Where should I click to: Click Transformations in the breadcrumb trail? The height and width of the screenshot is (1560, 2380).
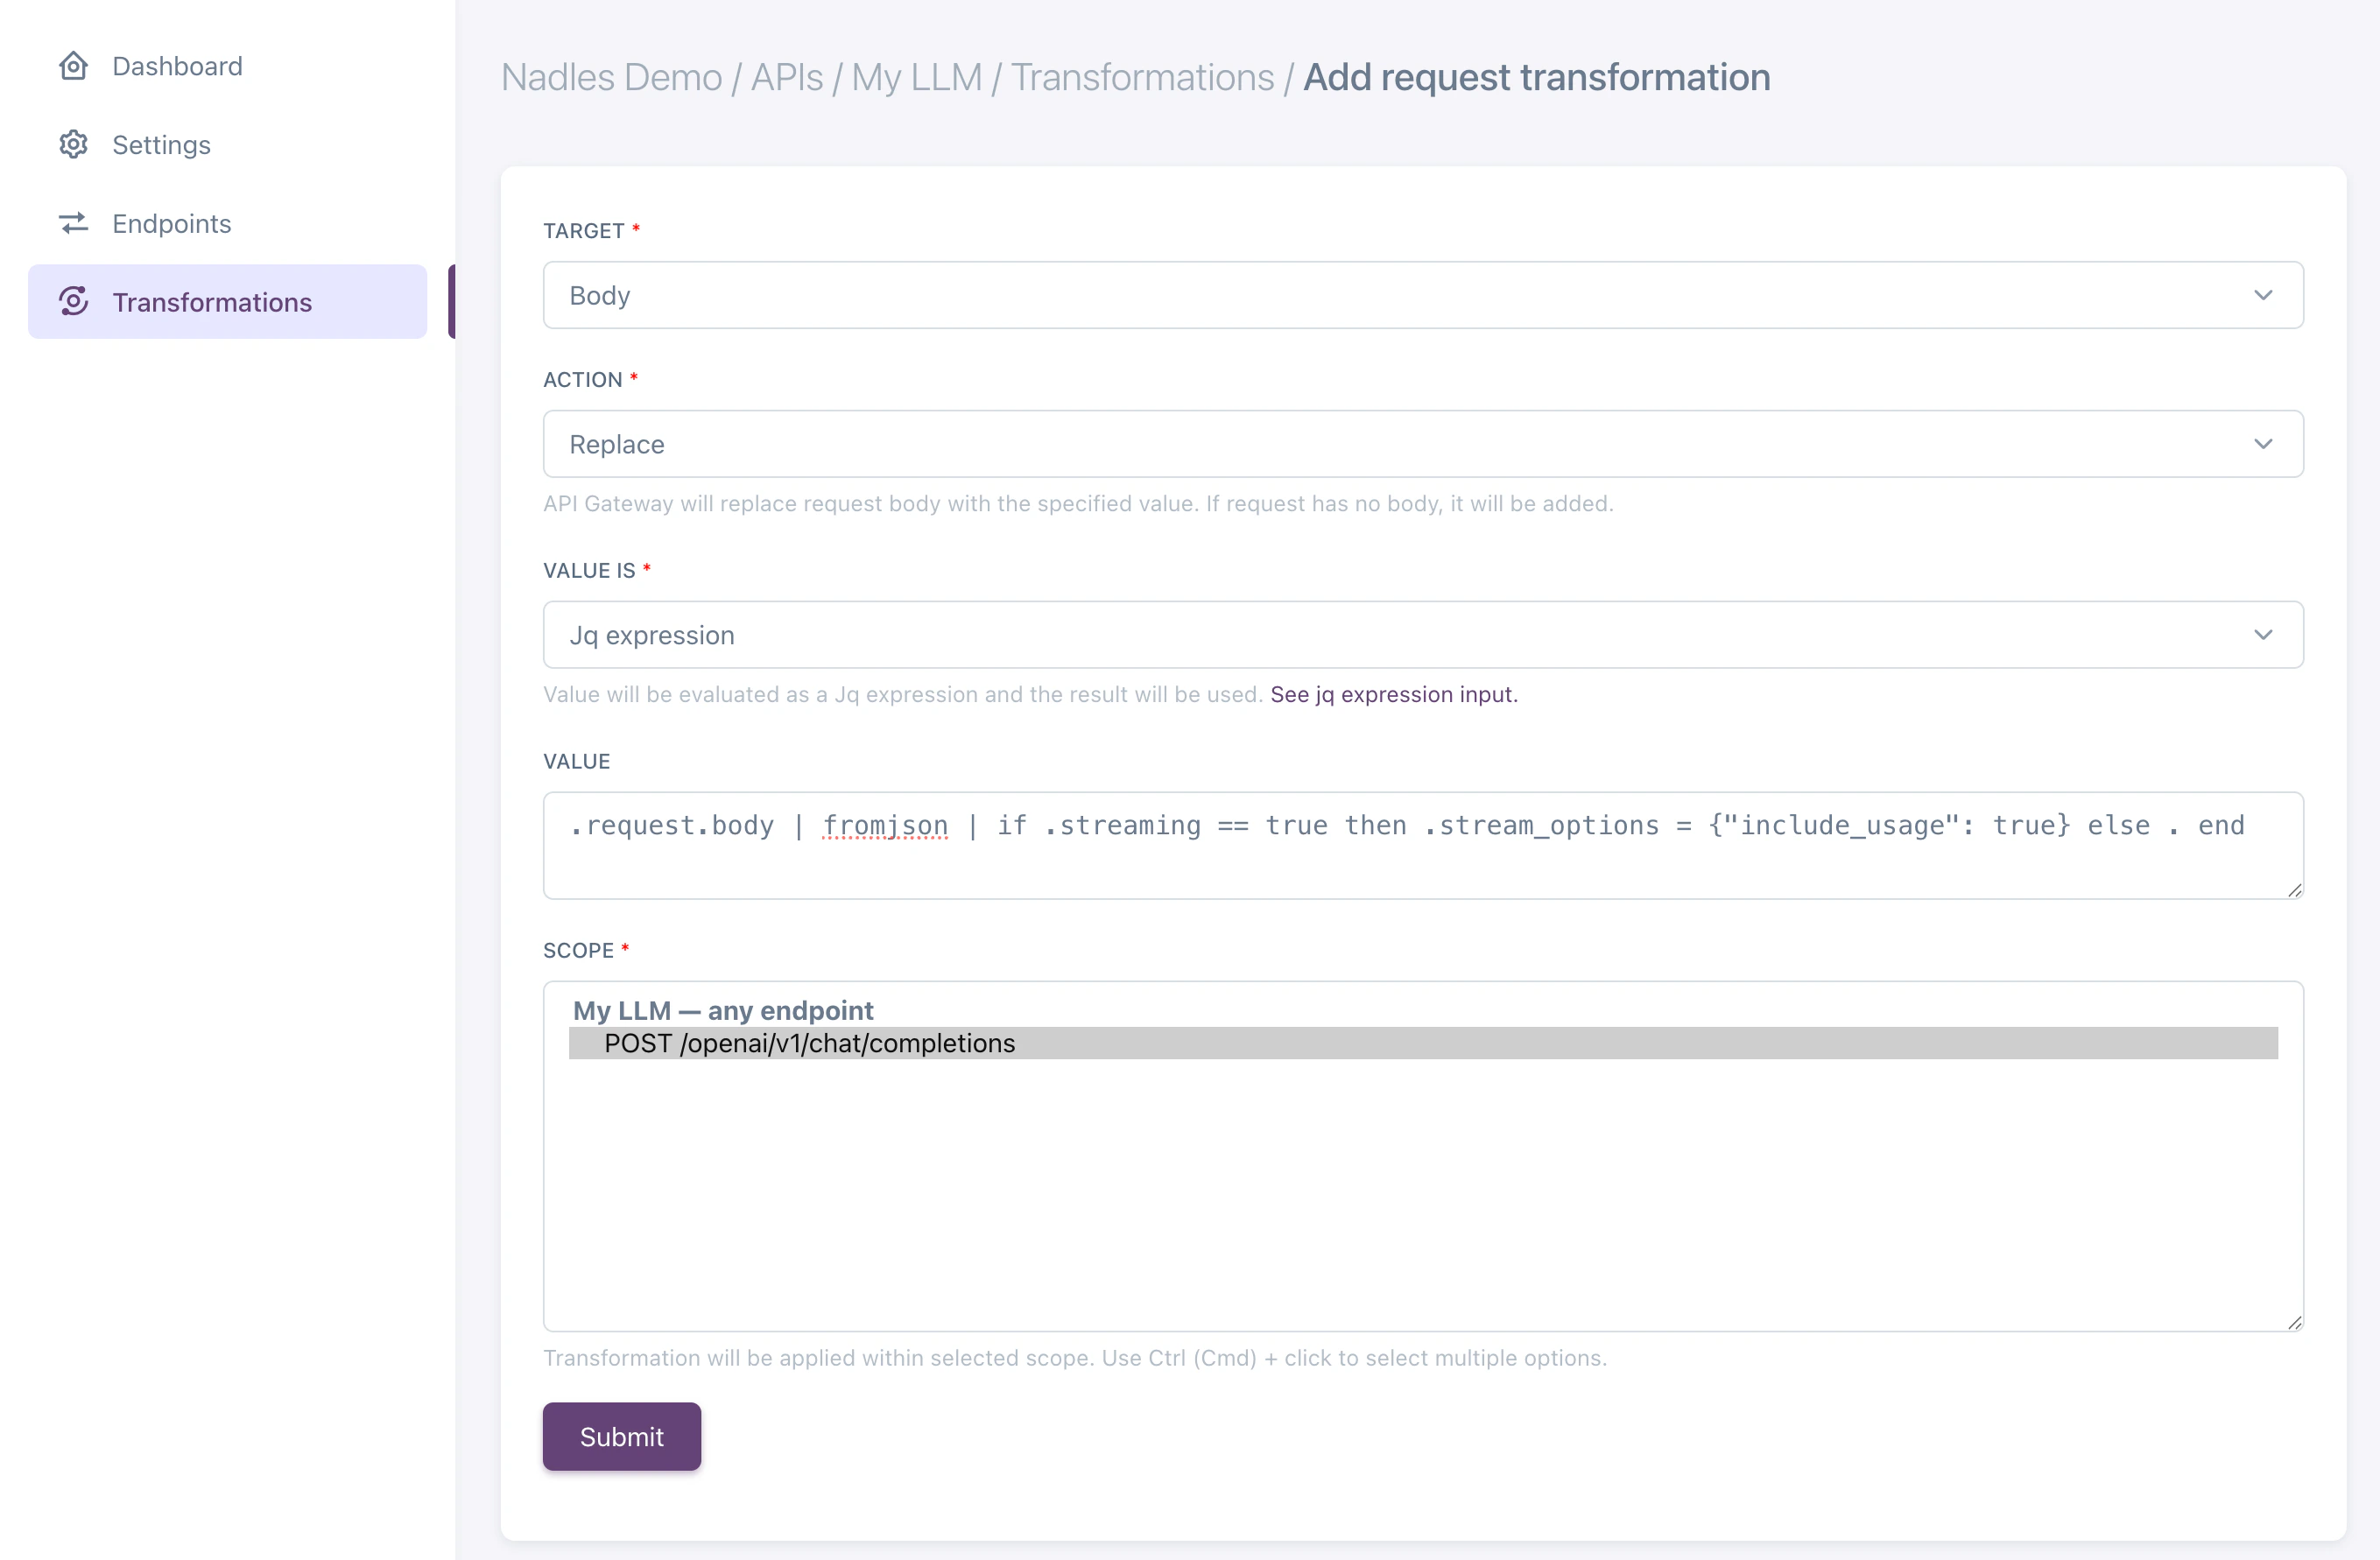coord(1143,76)
